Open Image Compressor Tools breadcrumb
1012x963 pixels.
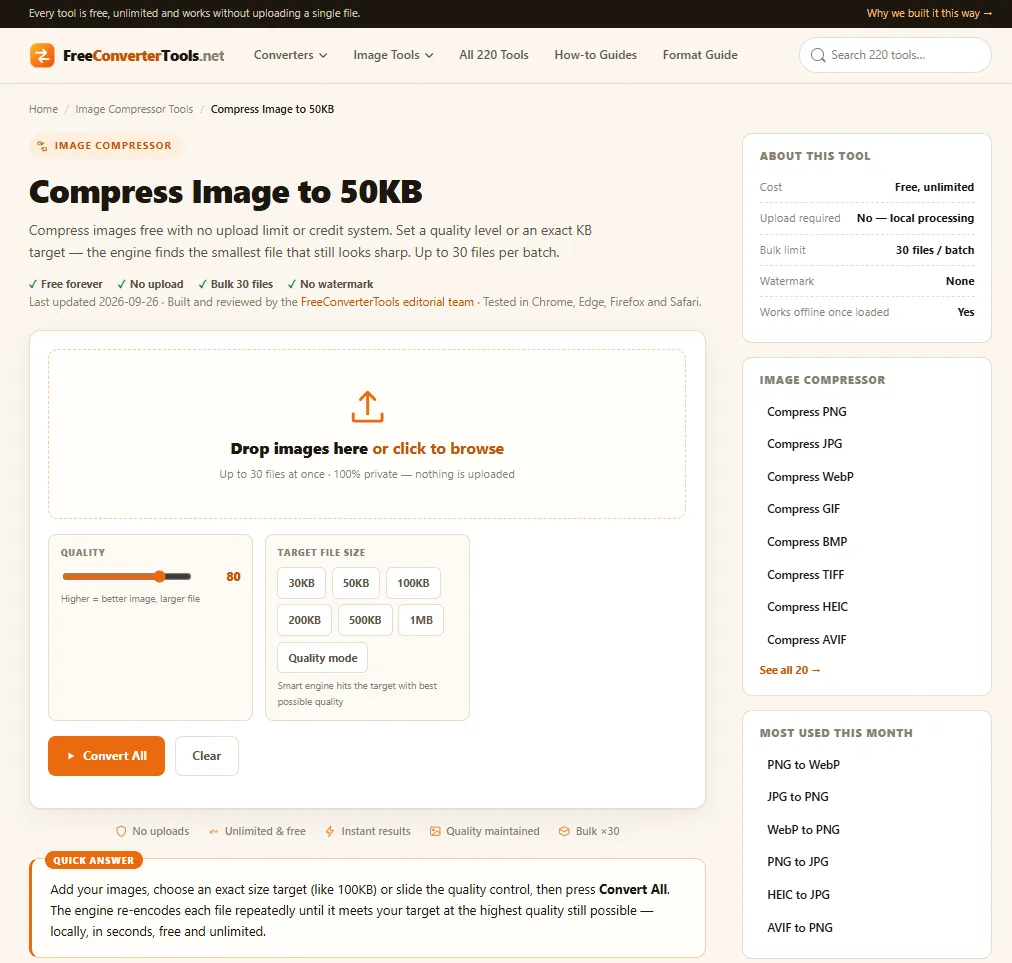click(134, 109)
